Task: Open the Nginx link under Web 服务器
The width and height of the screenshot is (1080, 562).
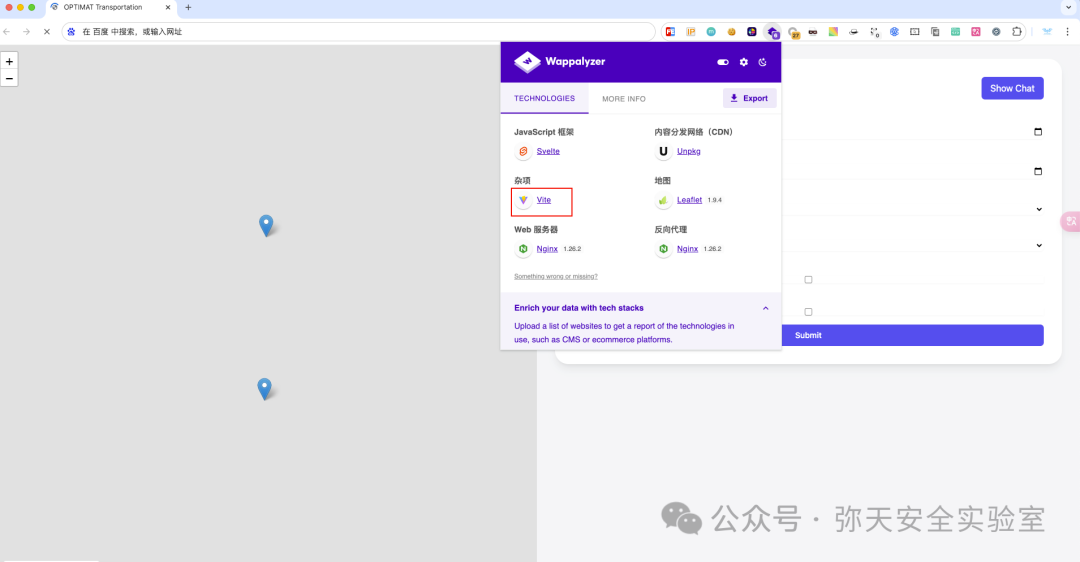Action: tap(547, 249)
